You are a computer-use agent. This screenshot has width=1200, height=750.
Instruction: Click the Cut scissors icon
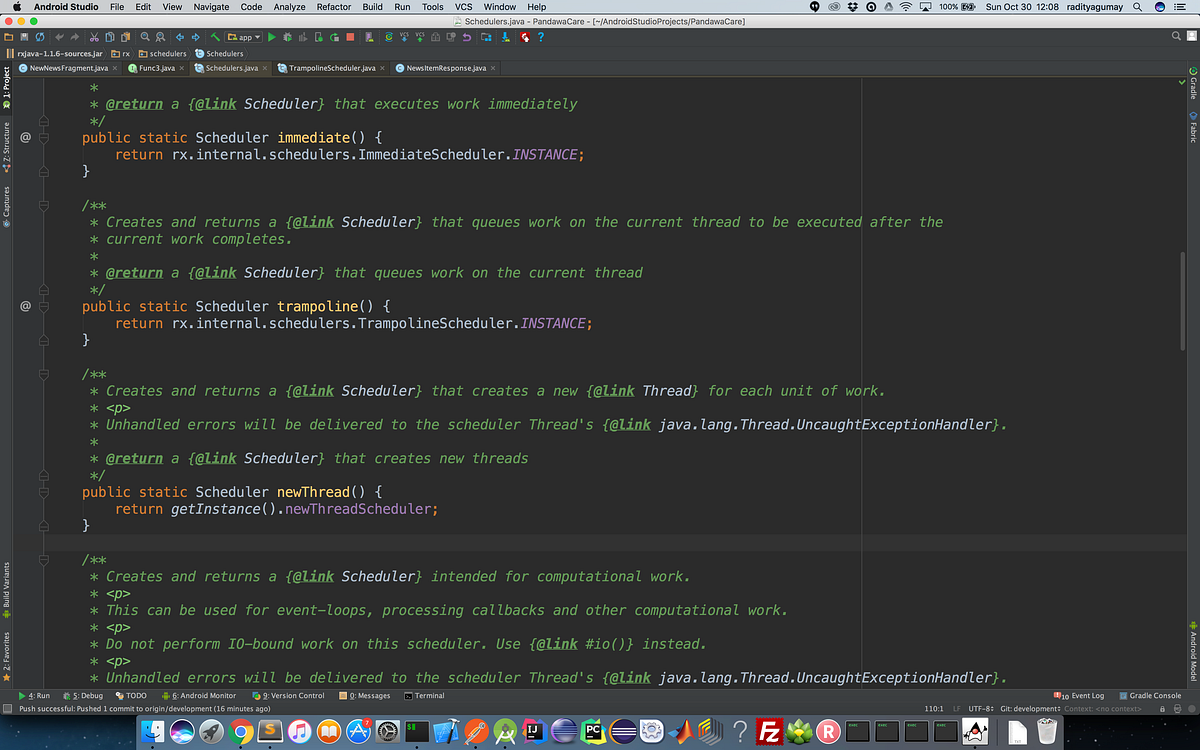coord(94,37)
